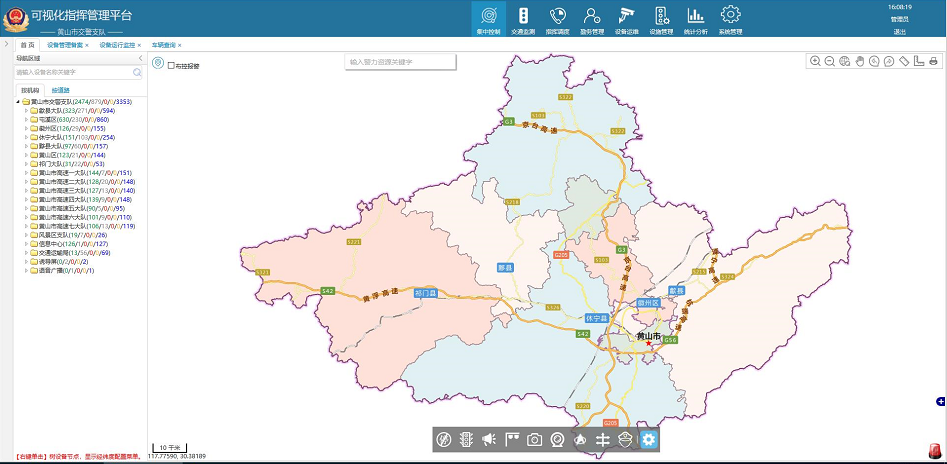Expand the 歙县大队 tree node

click(27, 111)
